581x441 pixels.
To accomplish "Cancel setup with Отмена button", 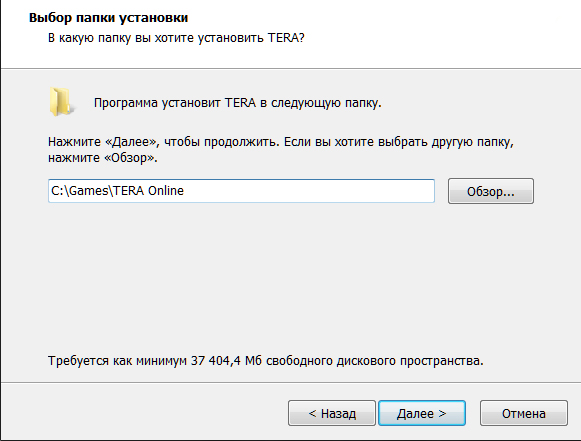I will point(524,413).
